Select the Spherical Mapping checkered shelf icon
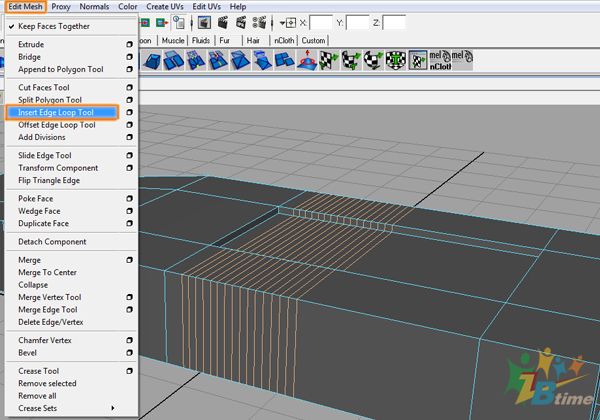Image resolution: width=600 pixels, height=420 pixels. tap(373, 60)
